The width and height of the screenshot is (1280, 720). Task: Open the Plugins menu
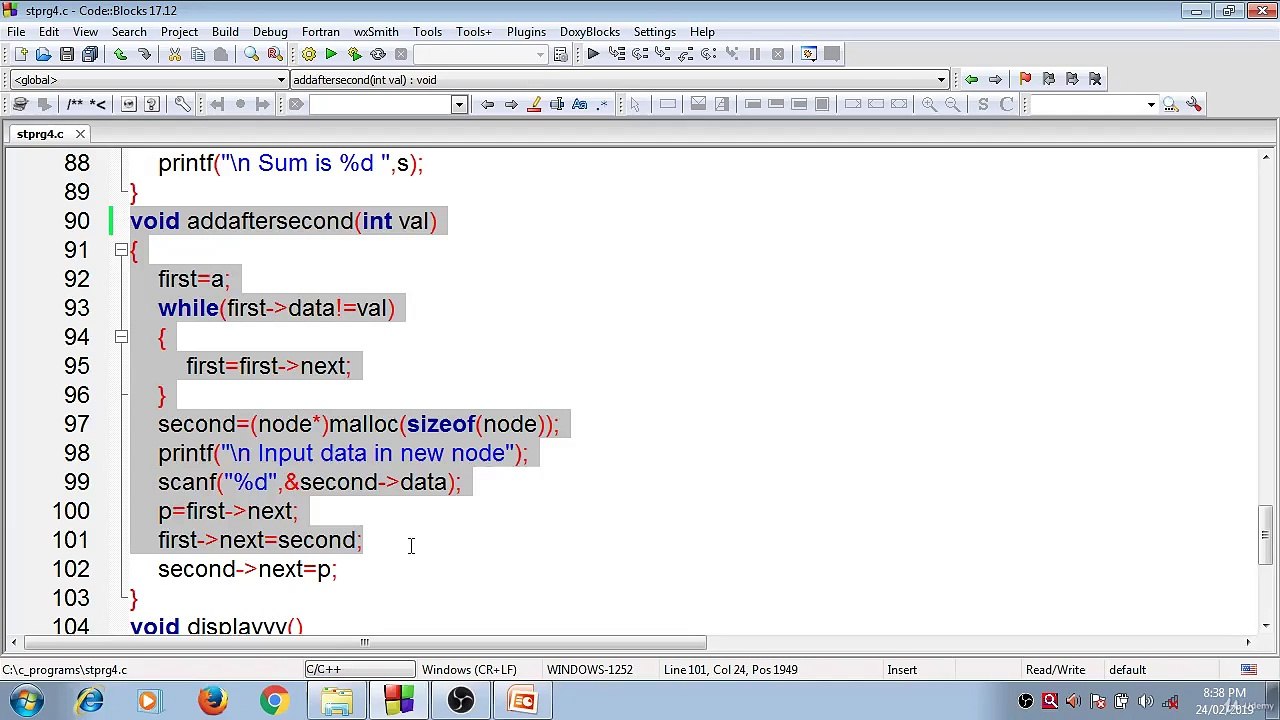pyautogui.click(x=526, y=32)
